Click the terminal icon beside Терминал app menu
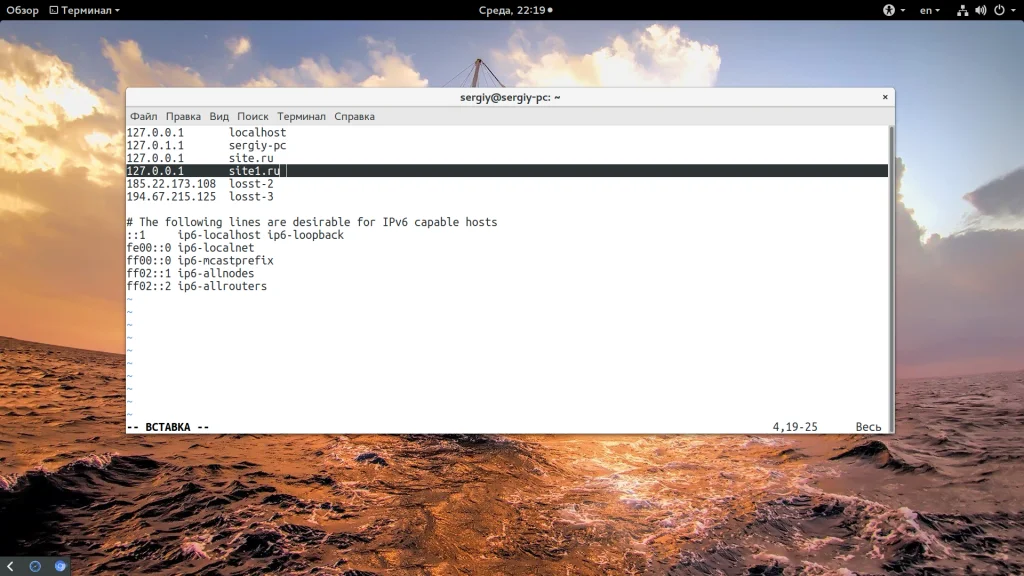1024x576 pixels. (54, 10)
